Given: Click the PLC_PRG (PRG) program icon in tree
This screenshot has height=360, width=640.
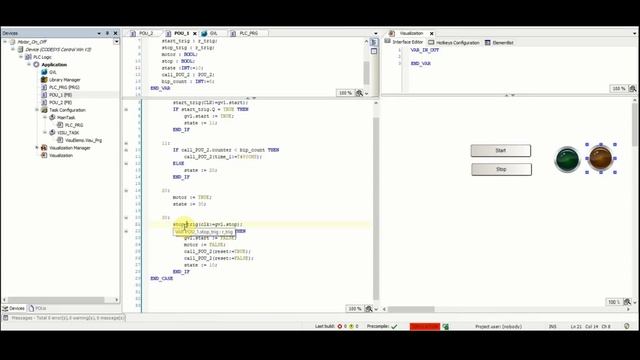Looking at the screenshot, I should point(44,87).
